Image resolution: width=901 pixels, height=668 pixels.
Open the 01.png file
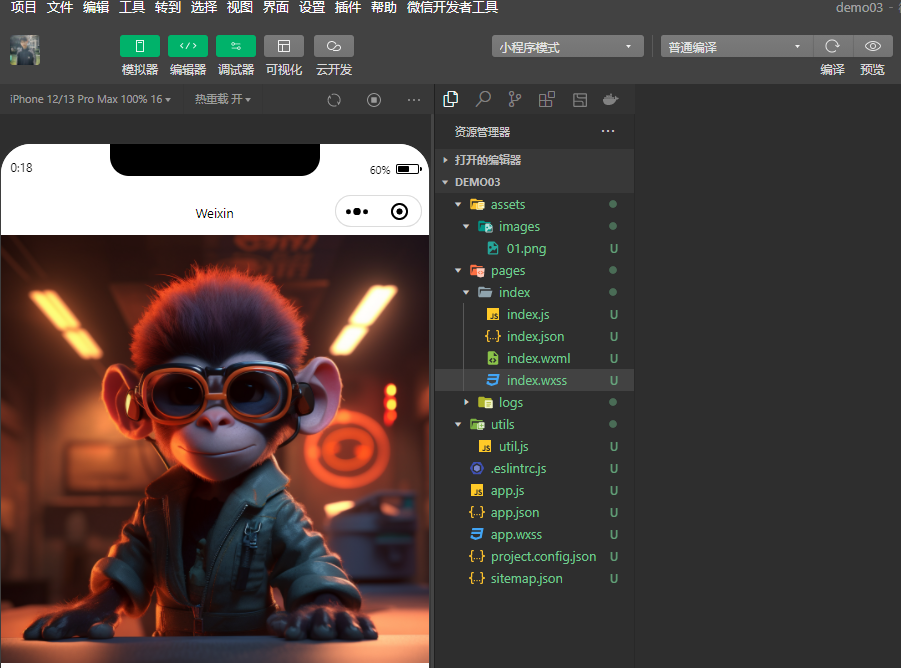(534, 249)
